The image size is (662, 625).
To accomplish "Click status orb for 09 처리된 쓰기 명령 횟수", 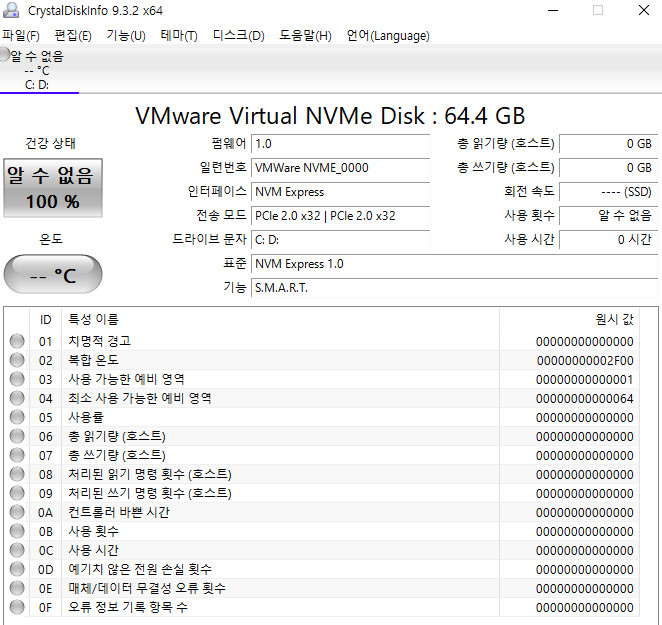I will tap(17, 493).
